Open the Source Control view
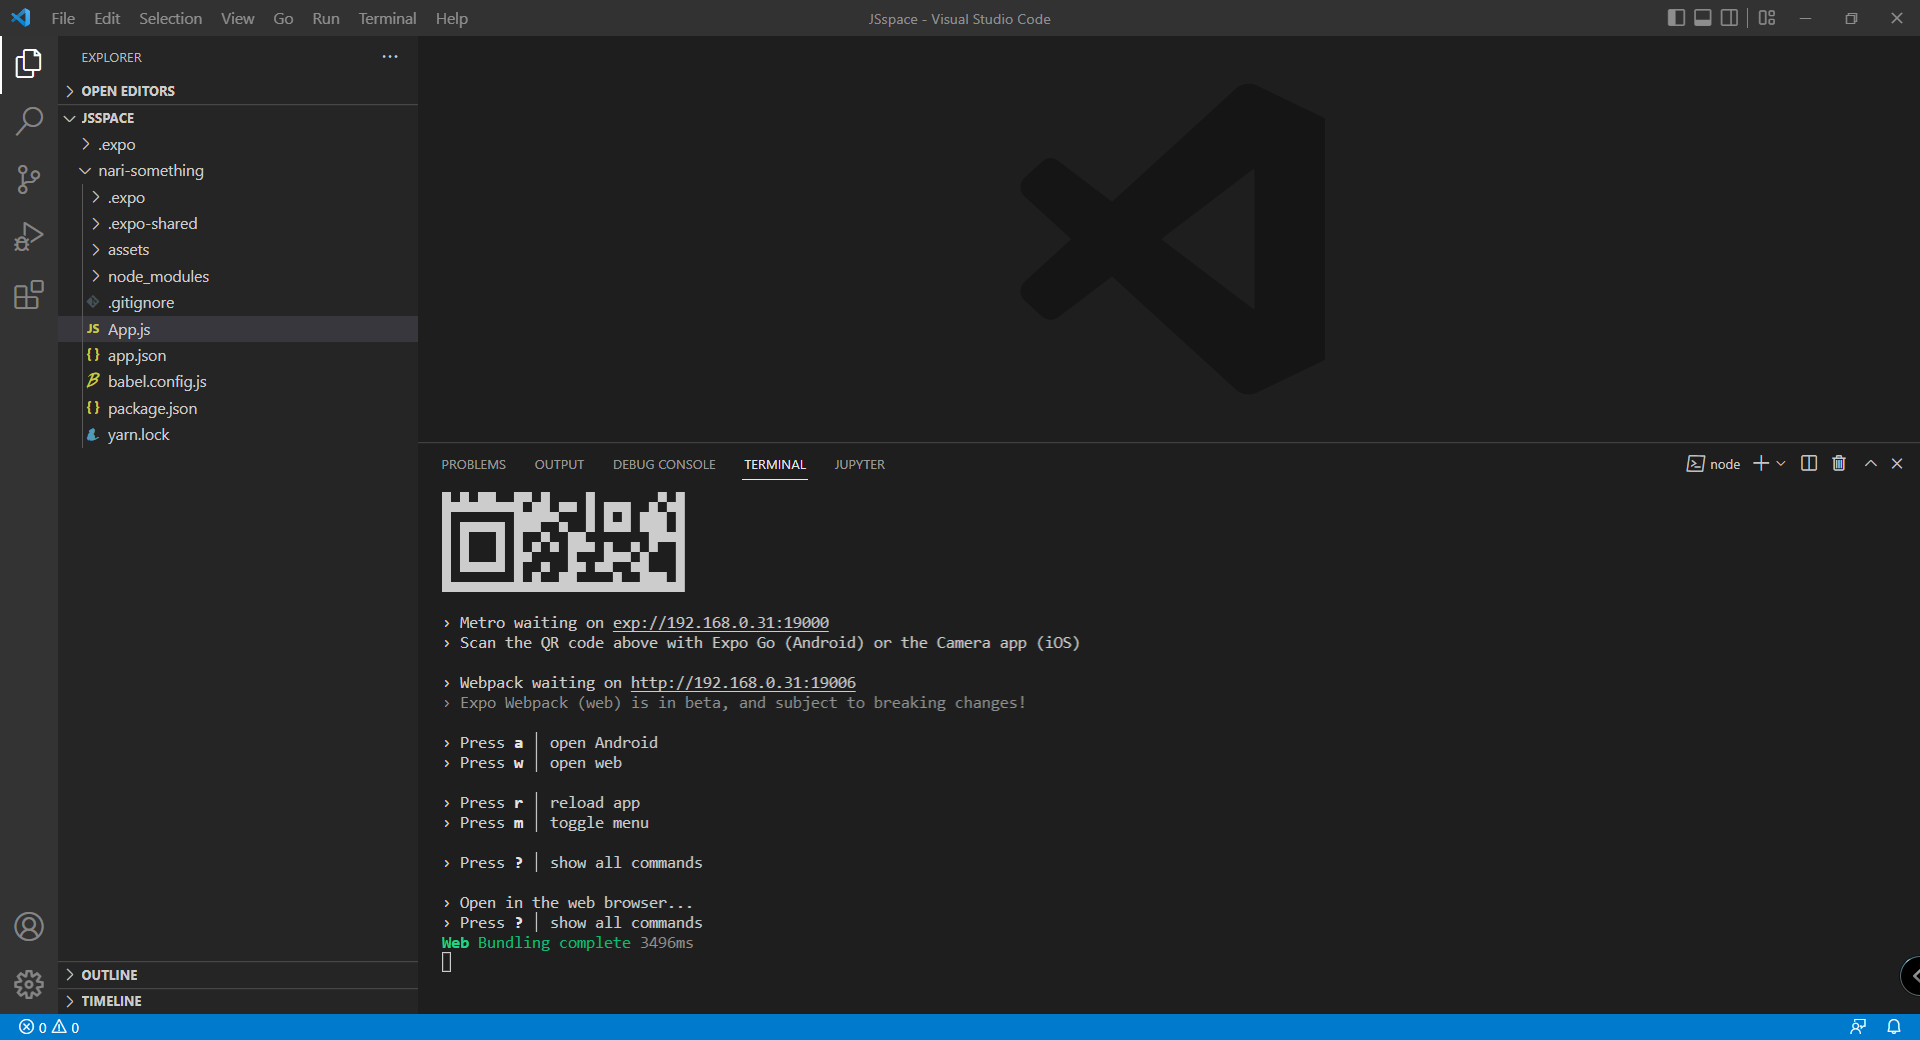This screenshot has height=1040, width=1920. point(29,180)
